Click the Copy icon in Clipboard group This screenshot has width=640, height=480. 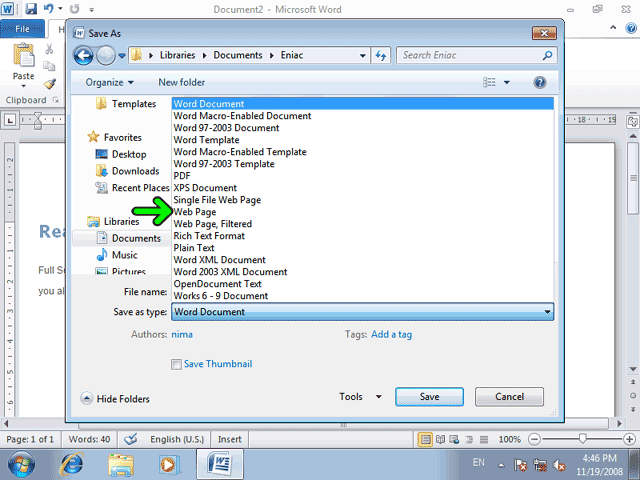pyautogui.click(x=49, y=66)
